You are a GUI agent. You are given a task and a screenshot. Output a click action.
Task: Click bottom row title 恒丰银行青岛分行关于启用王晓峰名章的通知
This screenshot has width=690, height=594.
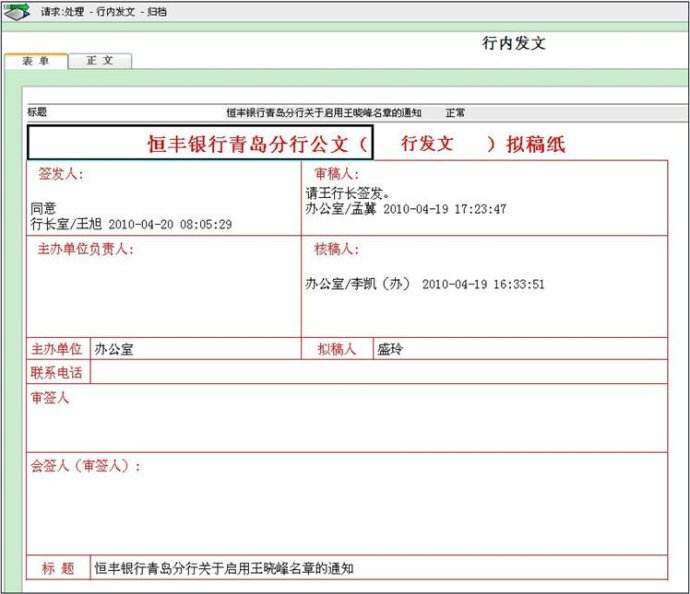[224, 568]
